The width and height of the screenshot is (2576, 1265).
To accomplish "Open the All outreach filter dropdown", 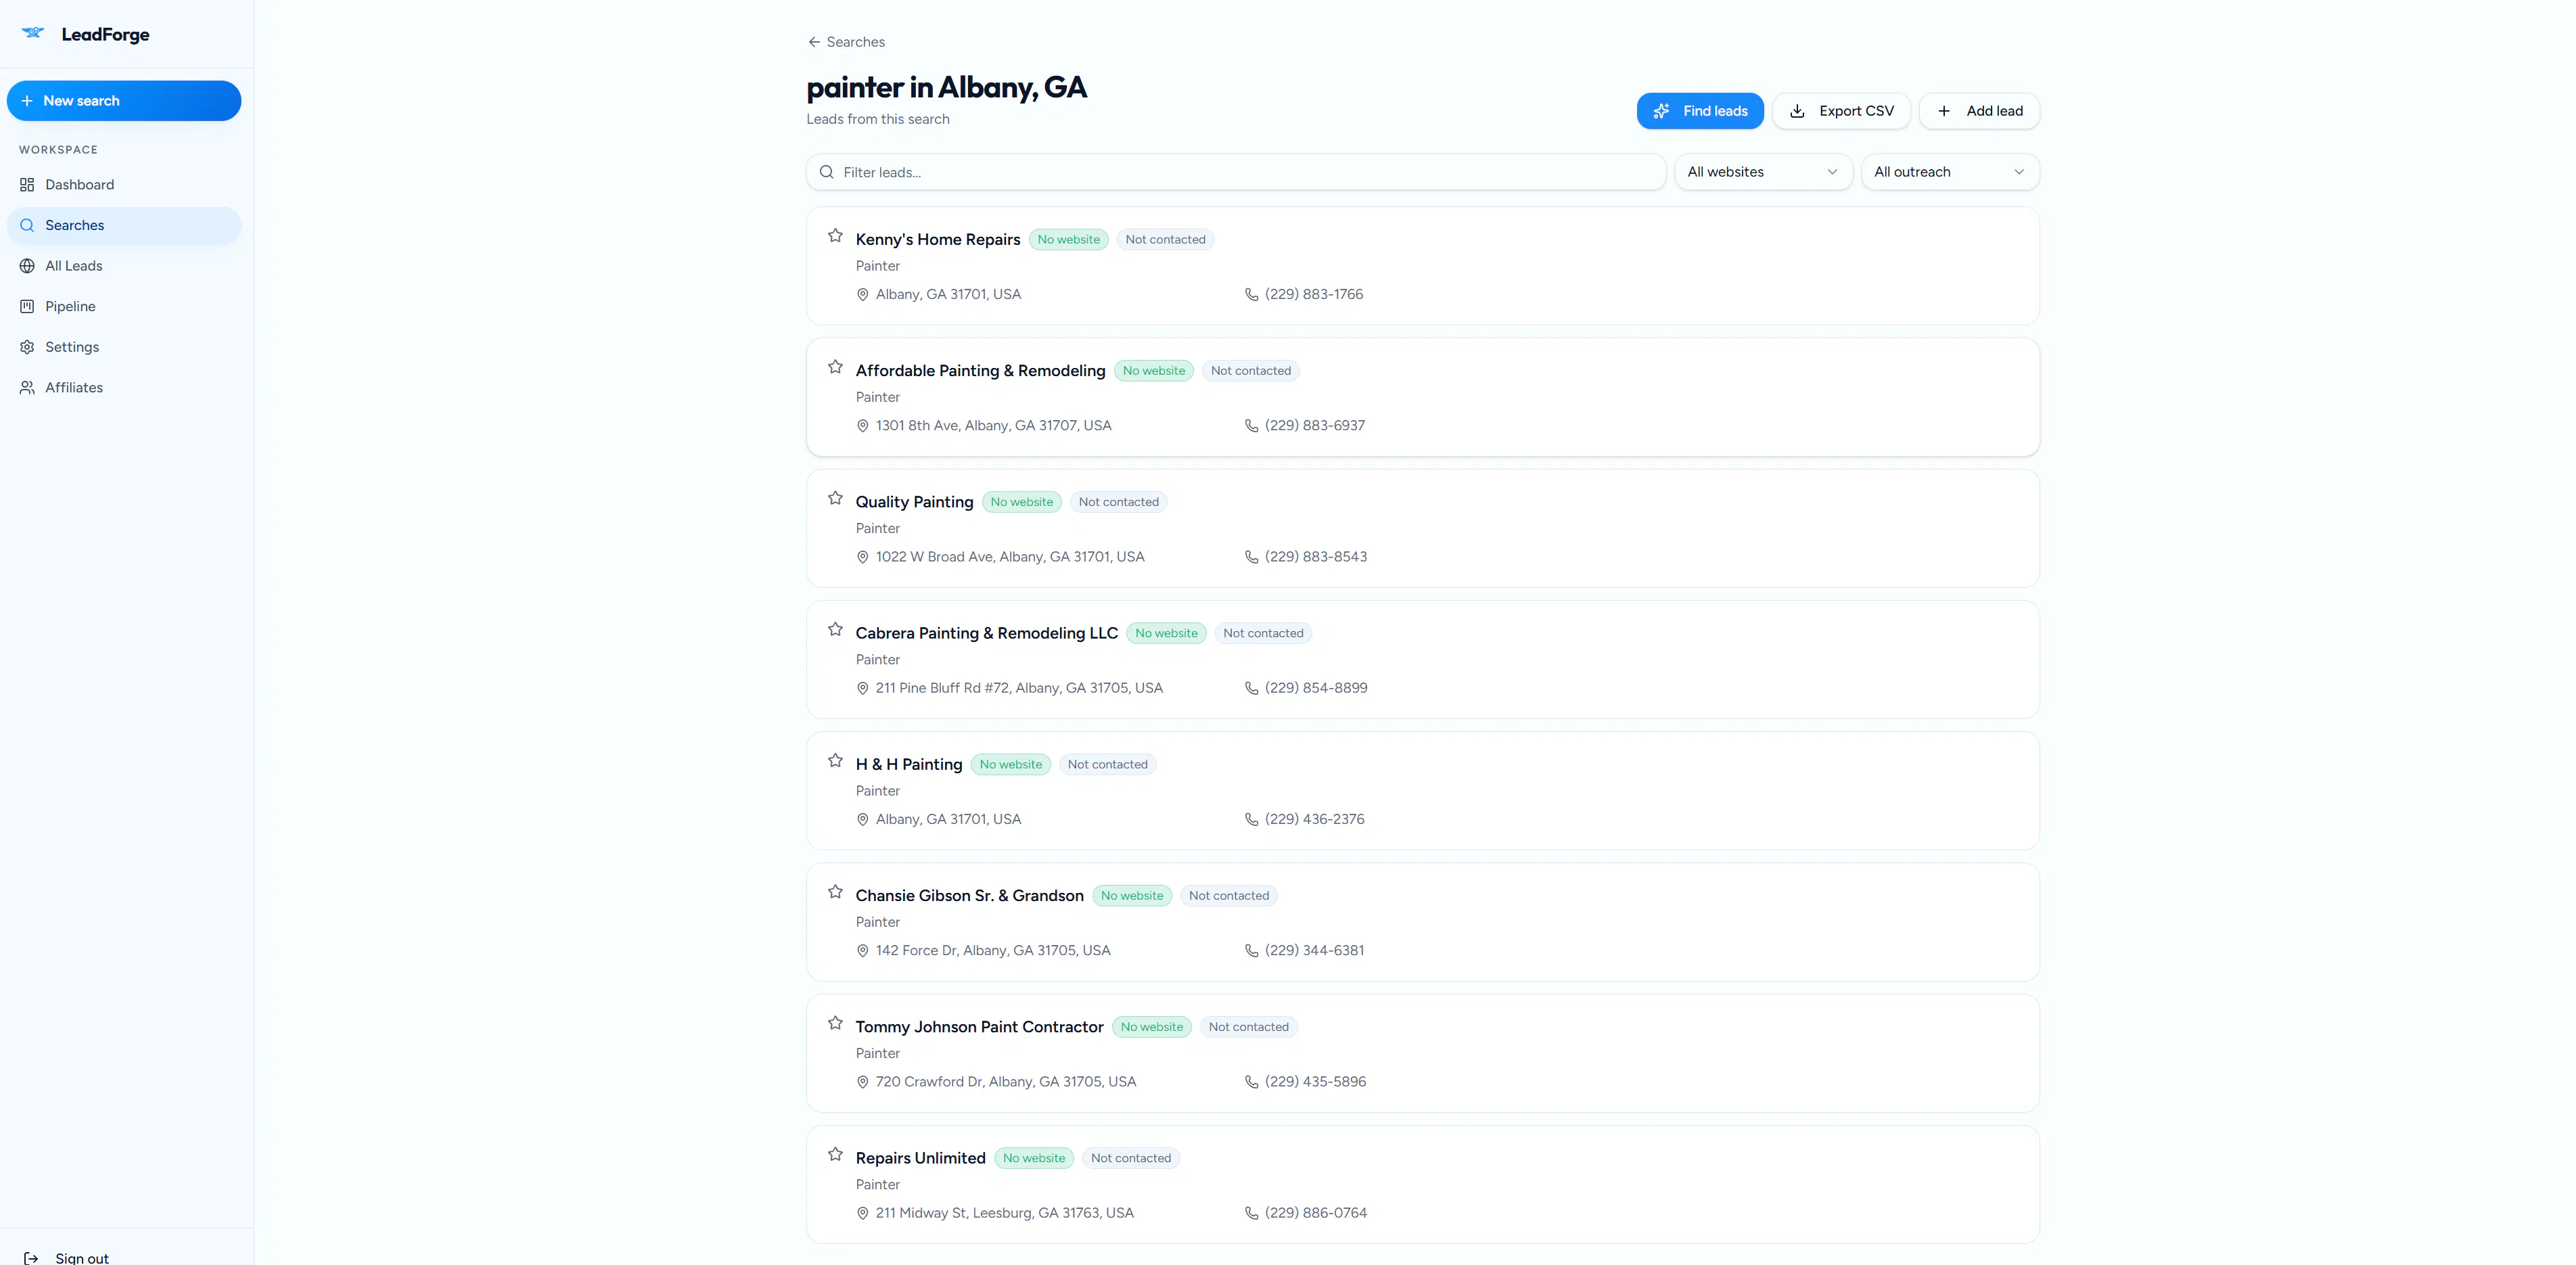I will click(1949, 172).
